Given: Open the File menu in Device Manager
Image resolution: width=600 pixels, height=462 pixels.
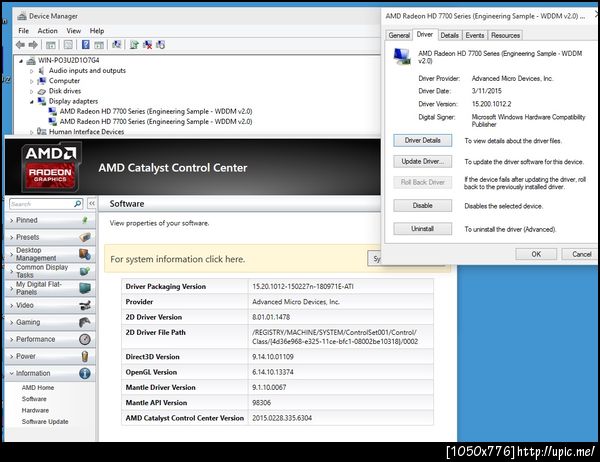Looking at the screenshot, I should [23, 31].
